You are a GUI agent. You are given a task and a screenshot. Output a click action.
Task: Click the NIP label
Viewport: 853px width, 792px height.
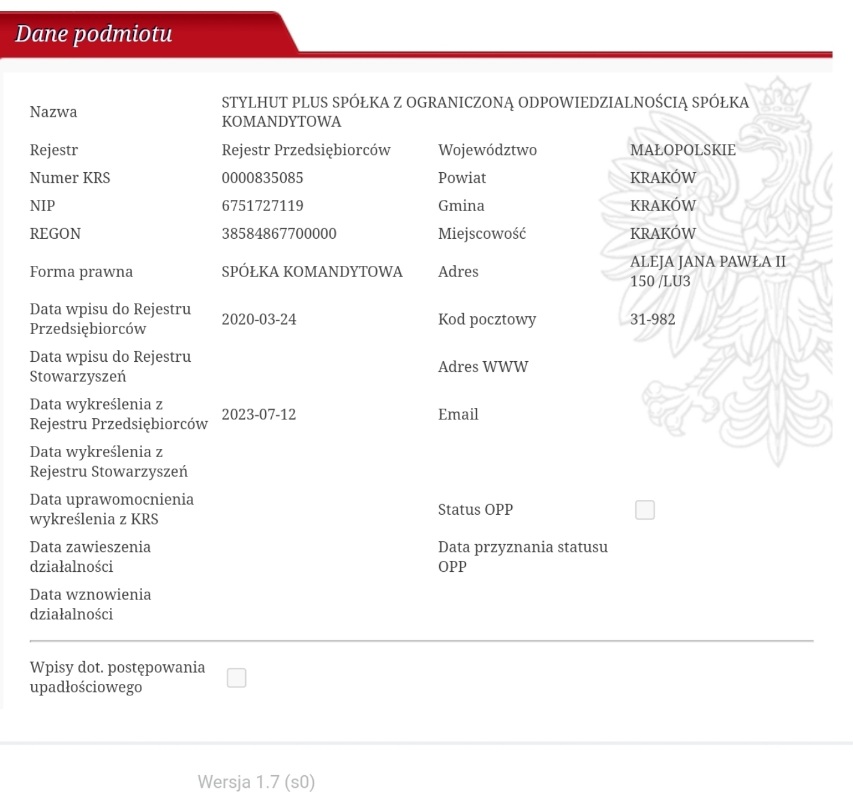pos(42,206)
